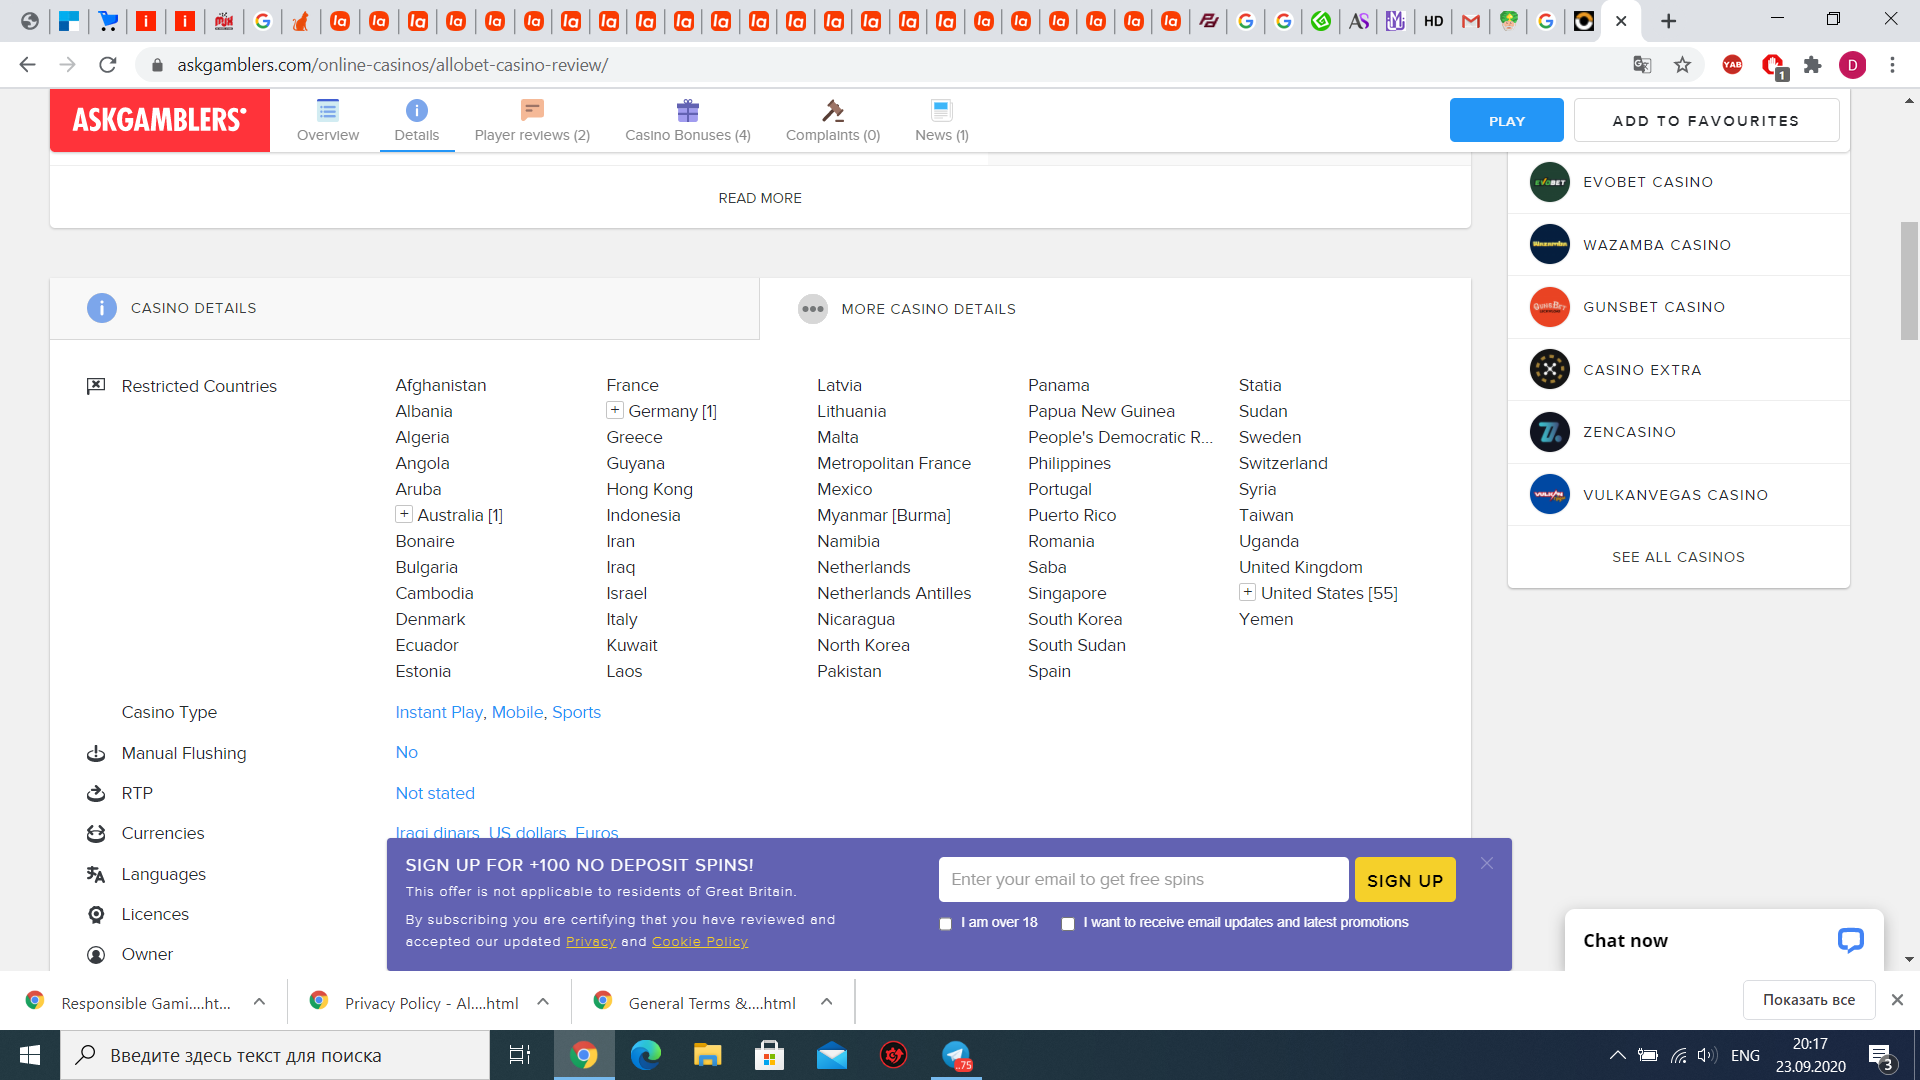Open Task View on taskbar

(x=520, y=1055)
